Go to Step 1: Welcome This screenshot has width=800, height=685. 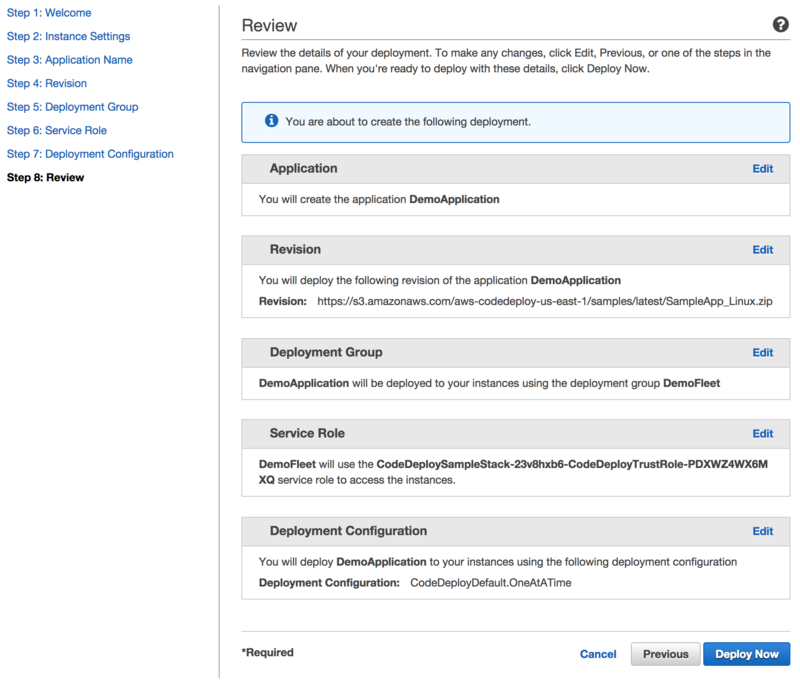[x=49, y=13]
